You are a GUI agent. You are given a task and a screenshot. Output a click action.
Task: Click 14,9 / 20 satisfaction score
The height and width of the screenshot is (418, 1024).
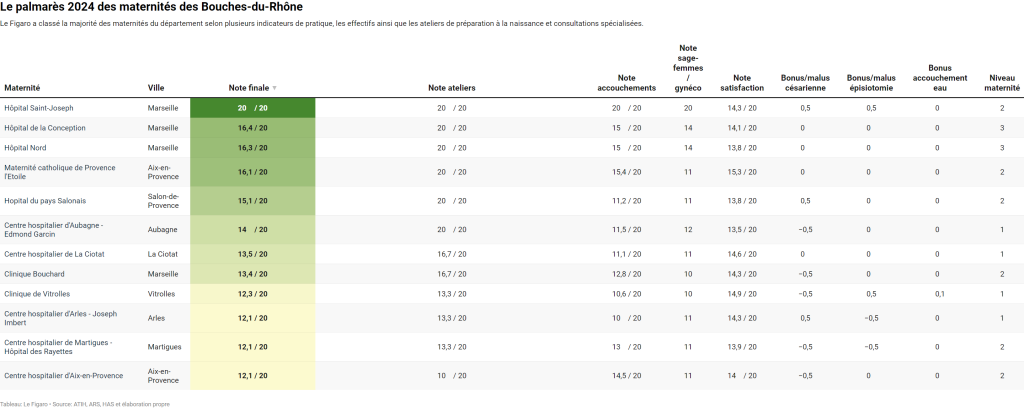pos(742,294)
